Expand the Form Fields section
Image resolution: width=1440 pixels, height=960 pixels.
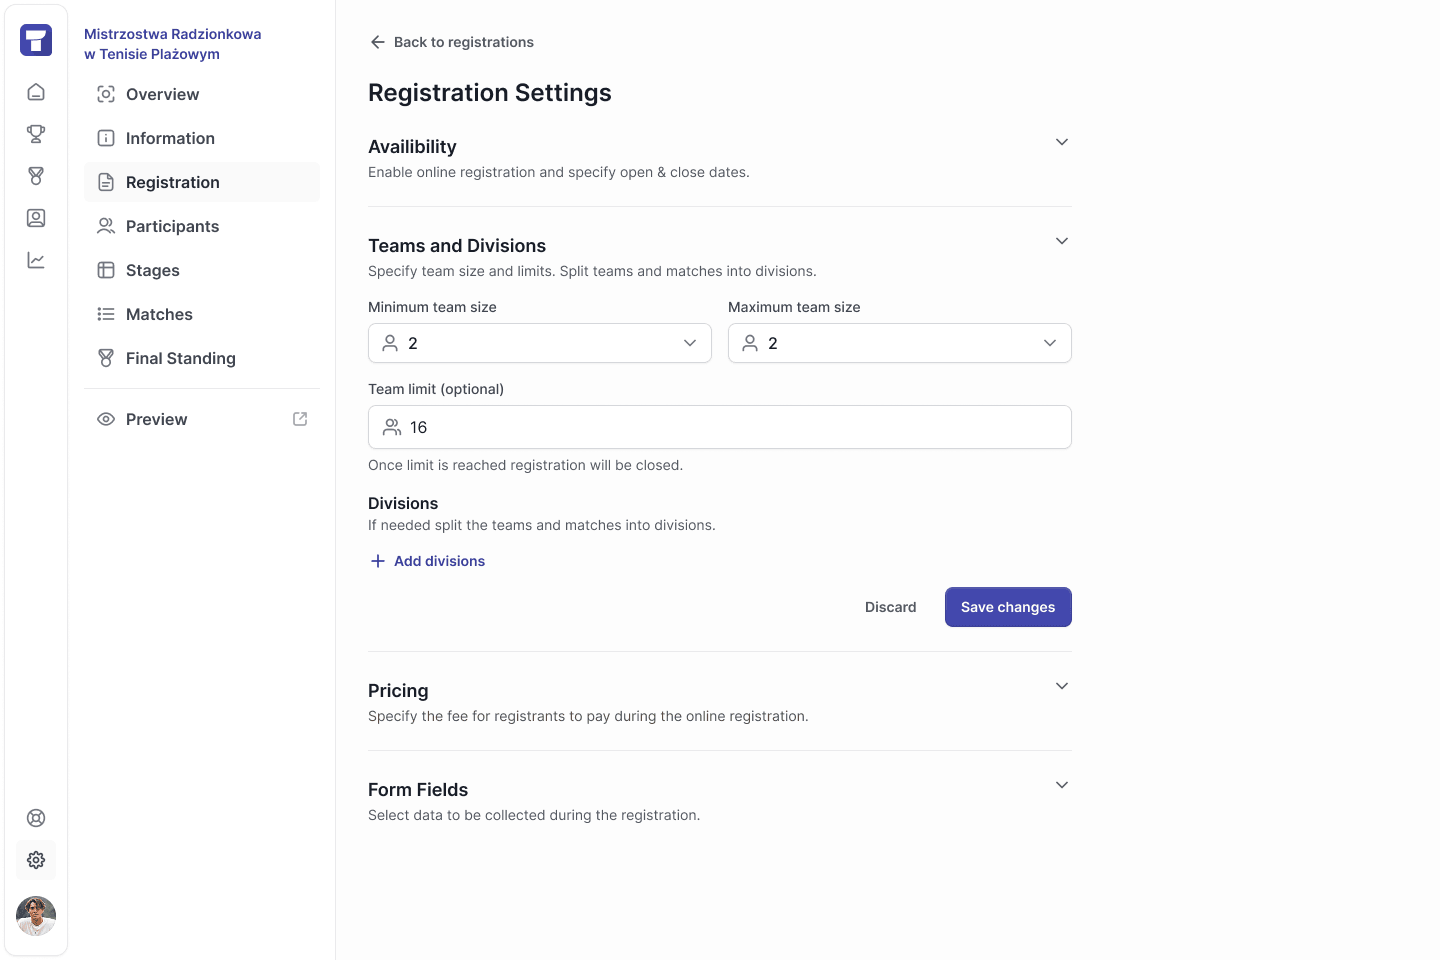(1062, 785)
